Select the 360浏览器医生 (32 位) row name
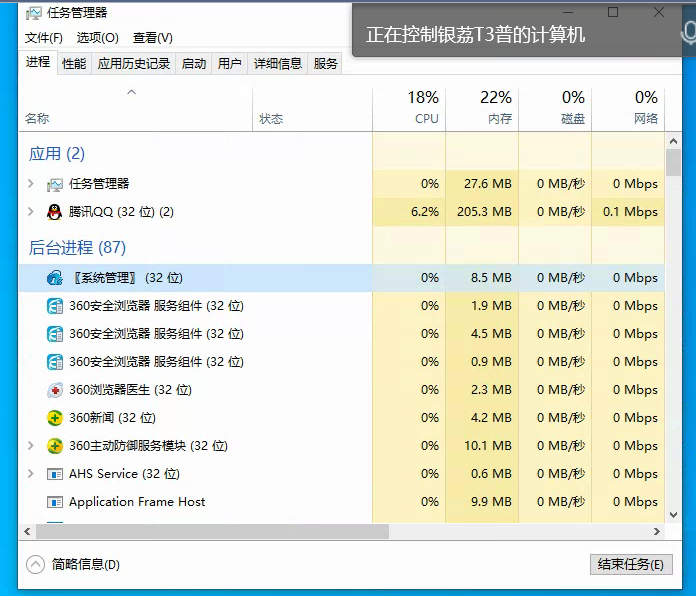 click(130, 390)
